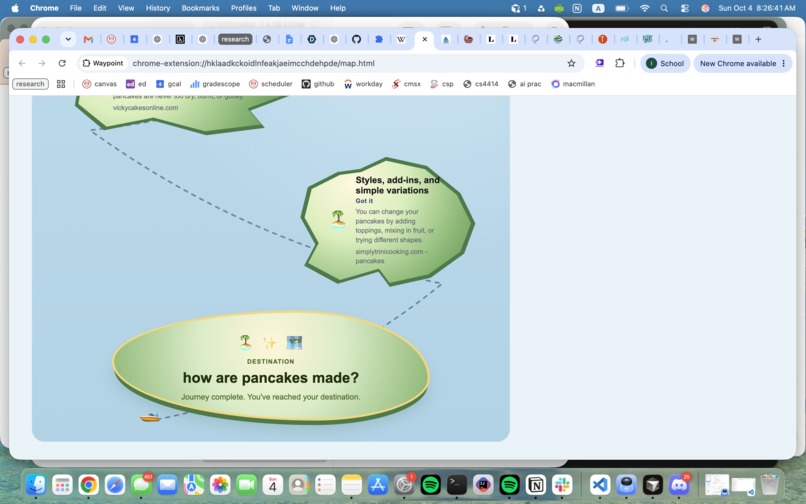Open the canvas bookmark
This screenshot has height=504, width=806.
pyautogui.click(x=99, y=84)
